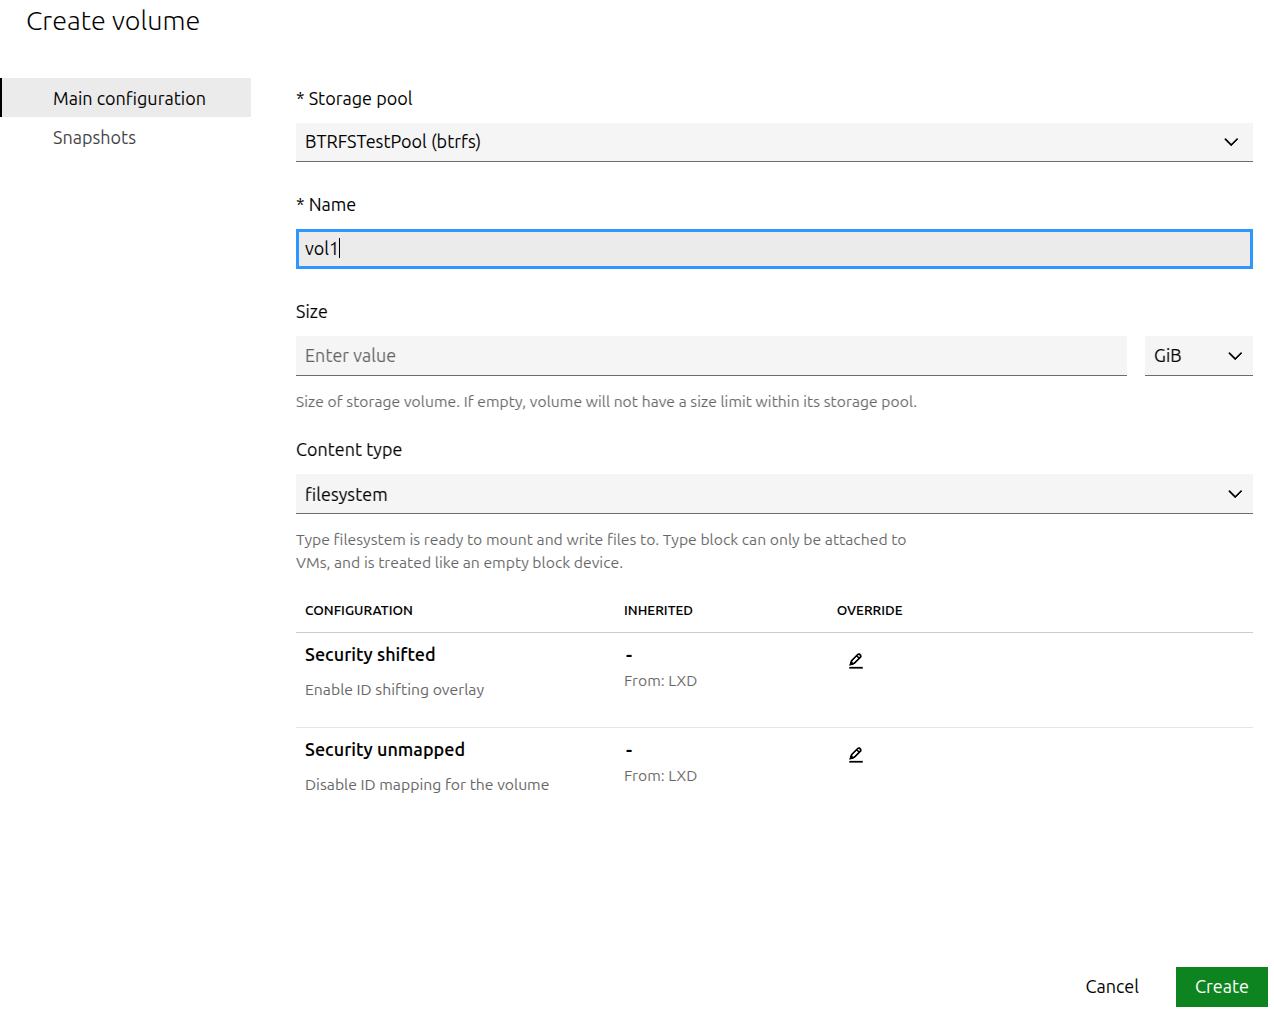The image size is (1274, 1014).
Task: Click the Security unmapped override pencil icon
Action: [x=855, y=755]
